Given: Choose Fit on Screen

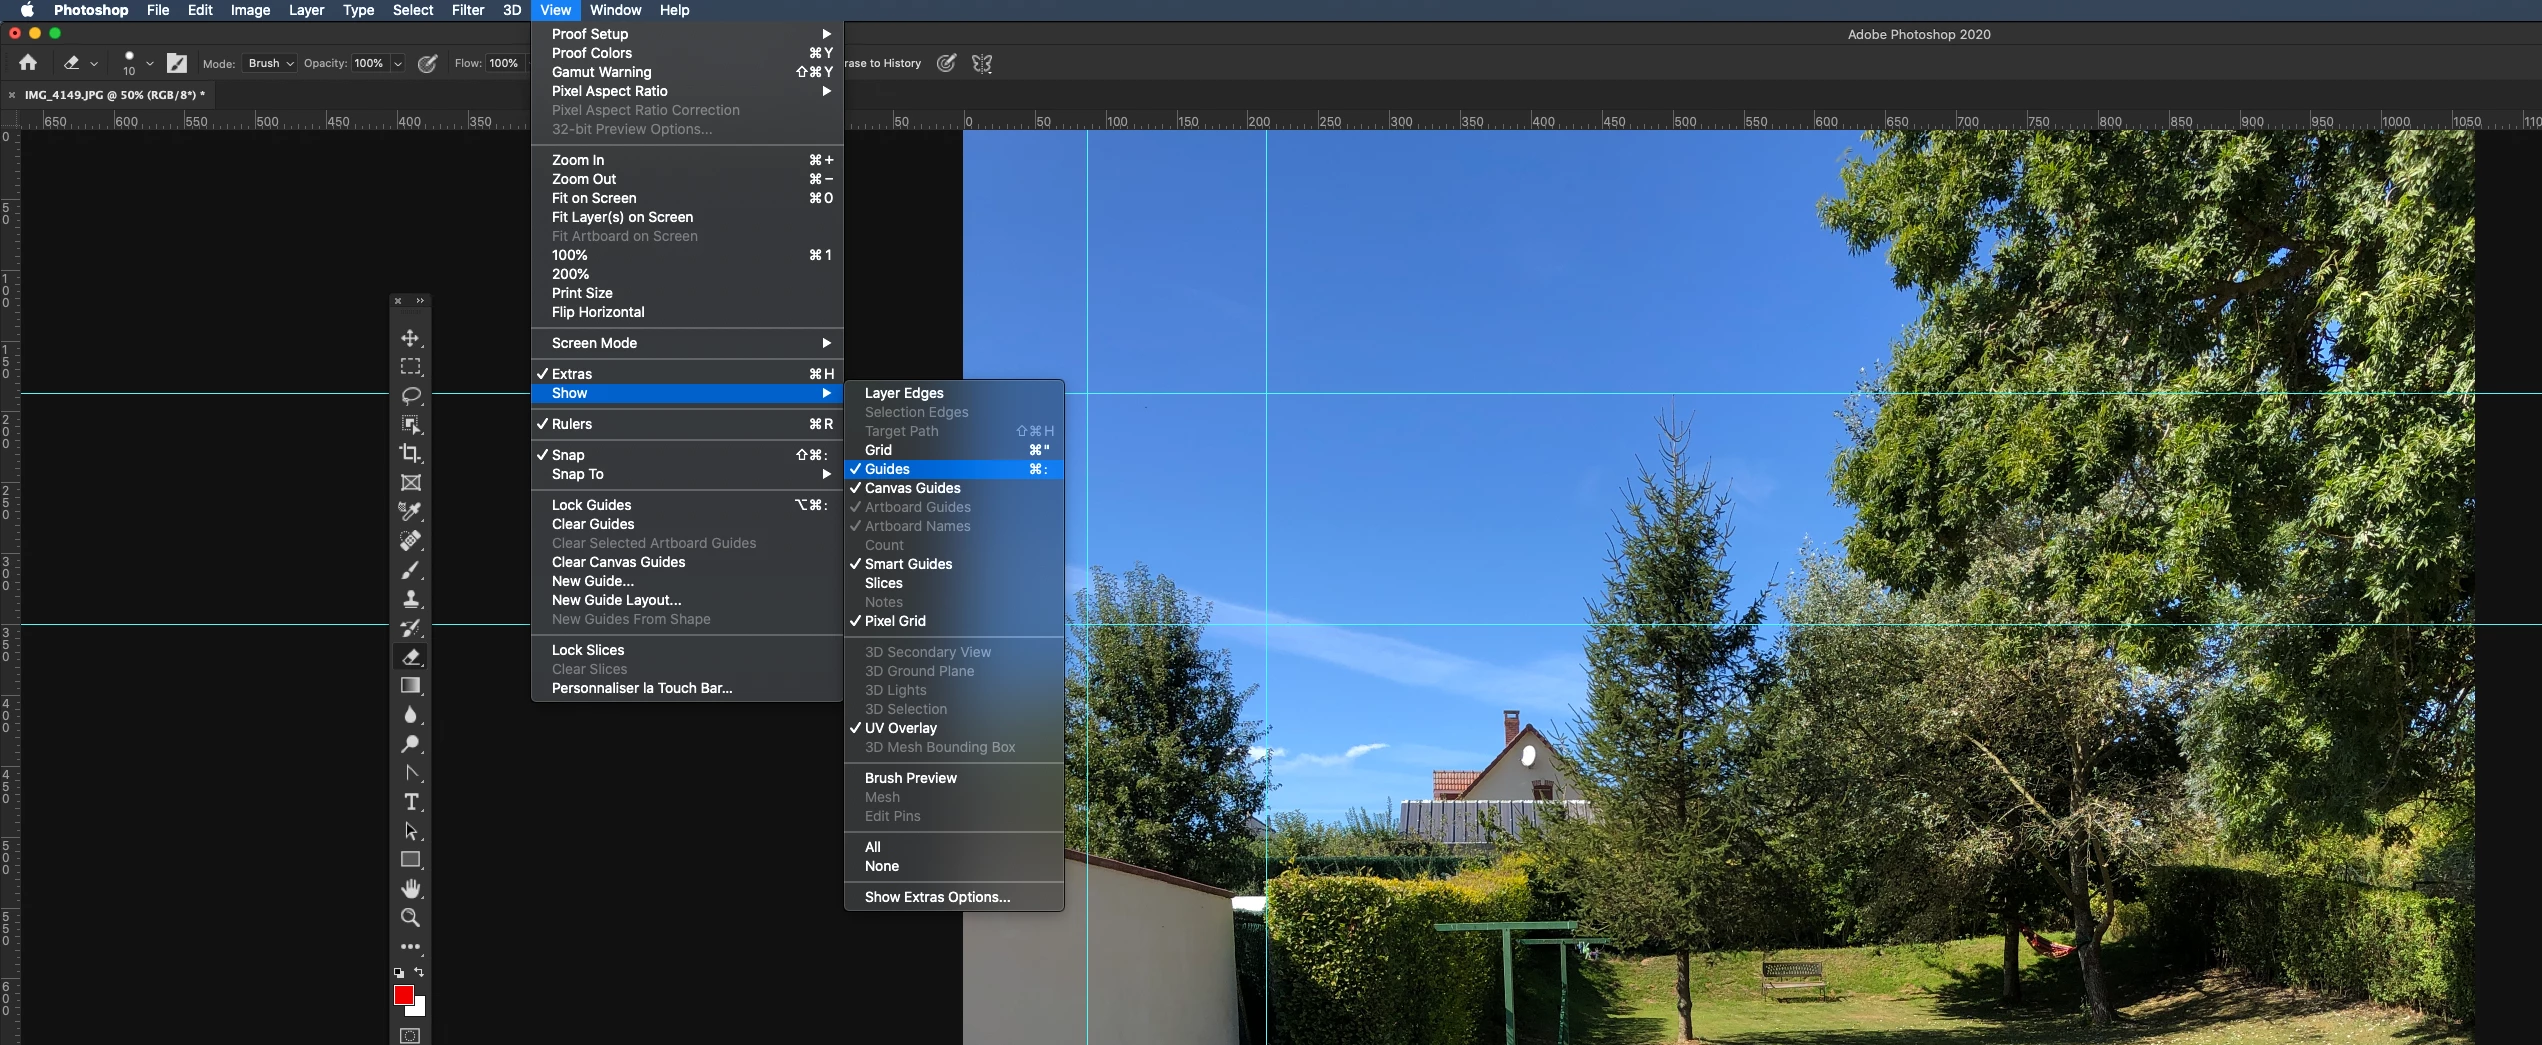Looking at the screenshot, I should pos(687,198).
